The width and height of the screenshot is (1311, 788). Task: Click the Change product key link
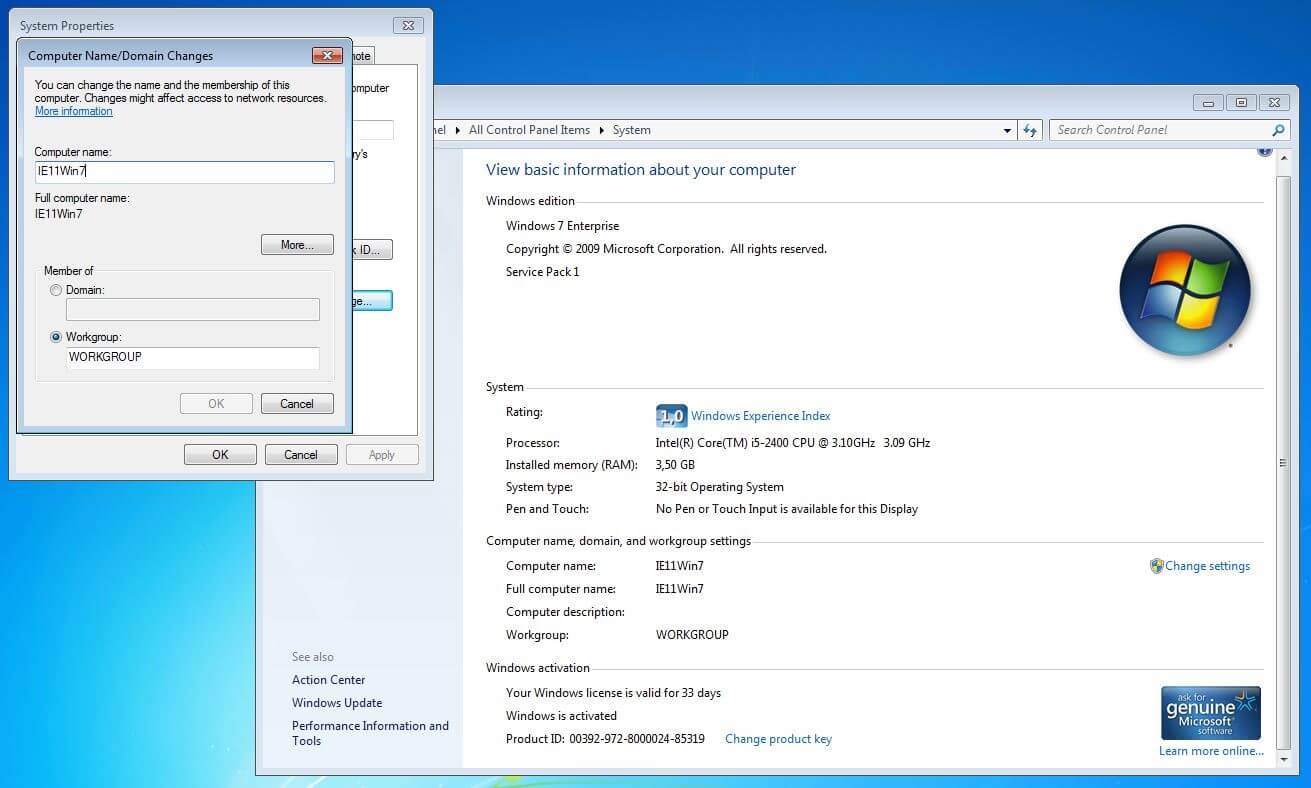point(778,738)
